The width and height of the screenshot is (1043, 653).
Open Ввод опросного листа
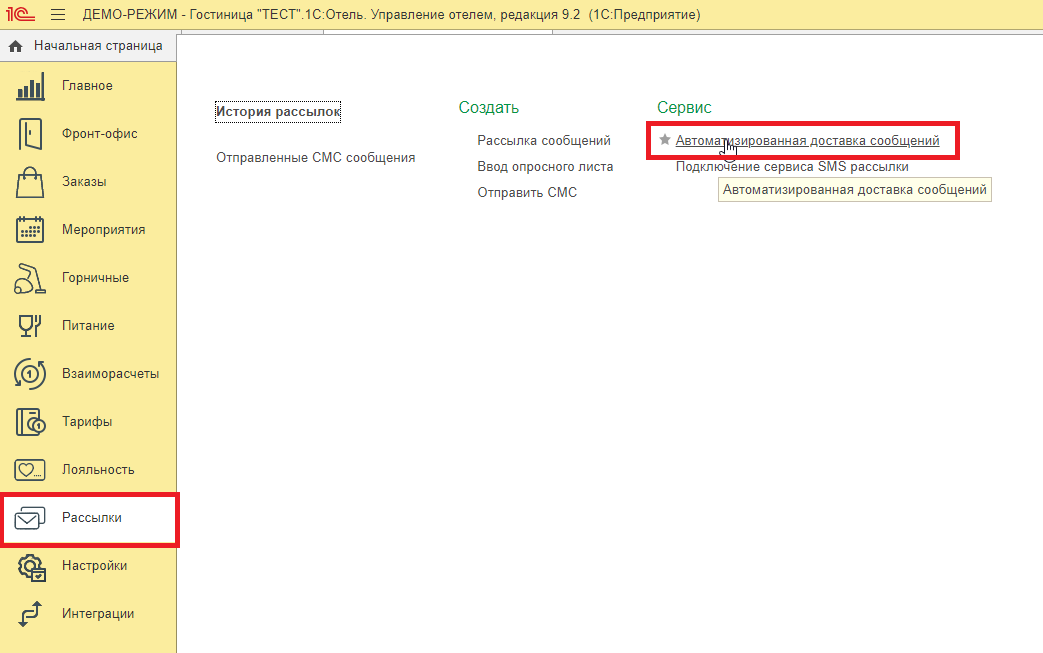tap(545, 166)
